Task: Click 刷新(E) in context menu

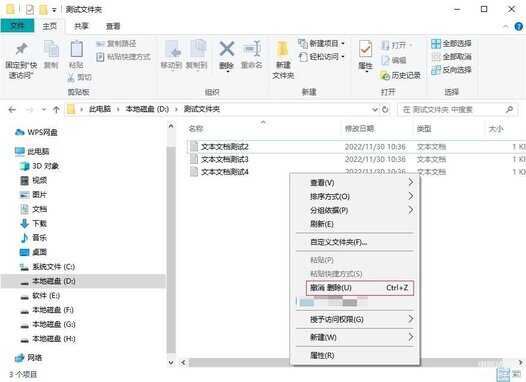Action: pyautogui.click(x=356, y=224)
